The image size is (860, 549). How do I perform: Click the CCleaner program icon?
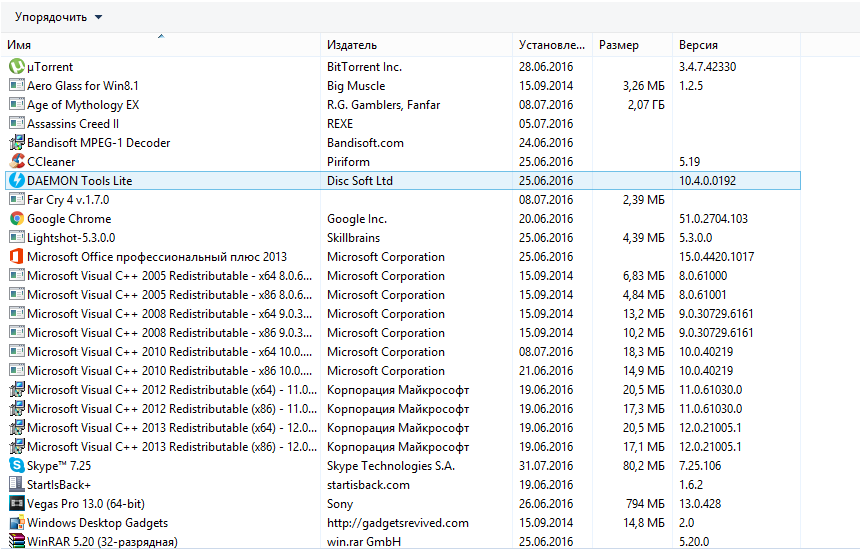(16, 162)
